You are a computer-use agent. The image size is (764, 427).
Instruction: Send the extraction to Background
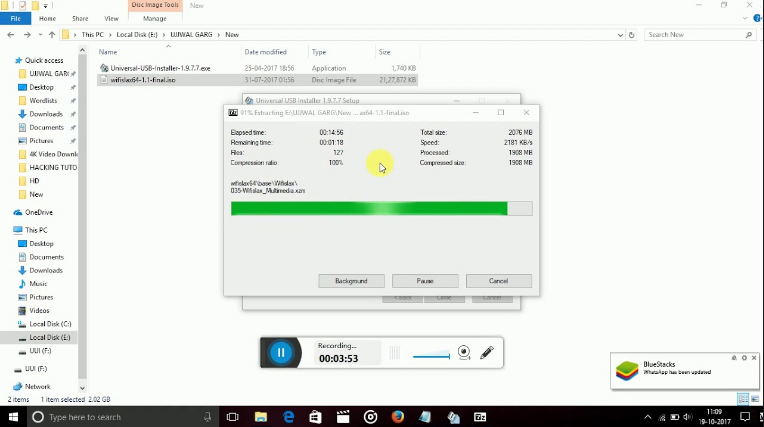[x=351, y=281]
